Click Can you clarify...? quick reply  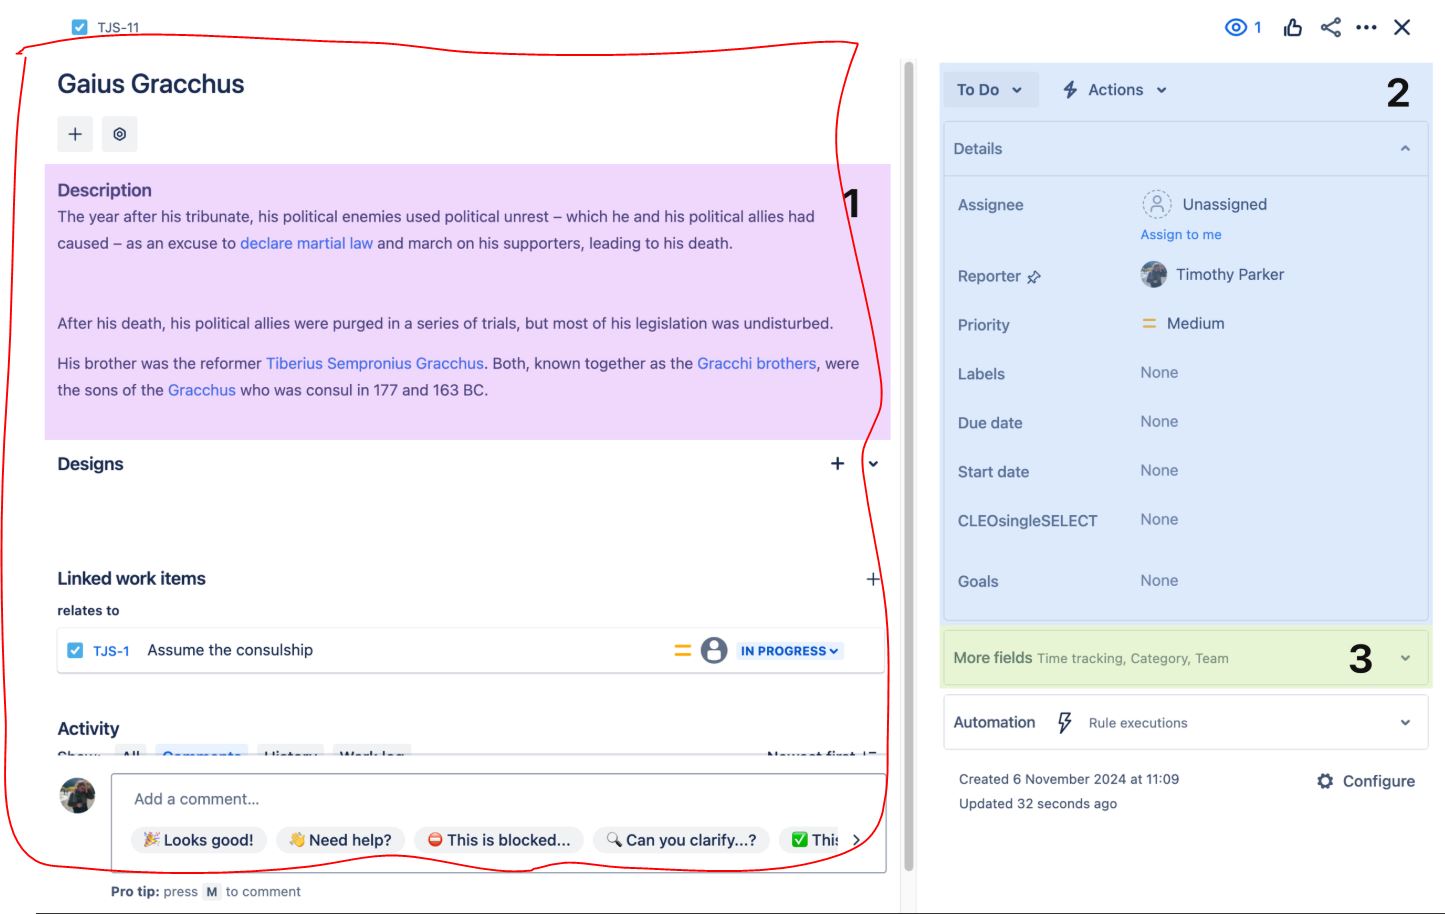point(681,840)
